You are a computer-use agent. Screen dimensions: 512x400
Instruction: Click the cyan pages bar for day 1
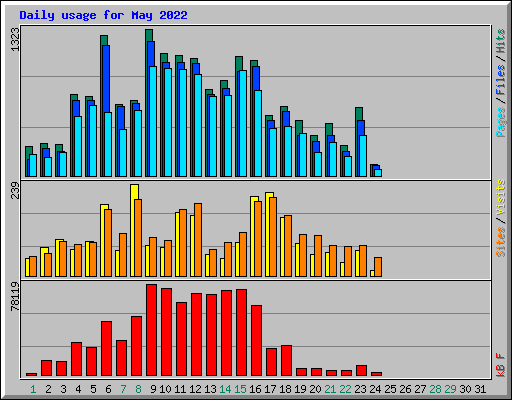[33, 165]
